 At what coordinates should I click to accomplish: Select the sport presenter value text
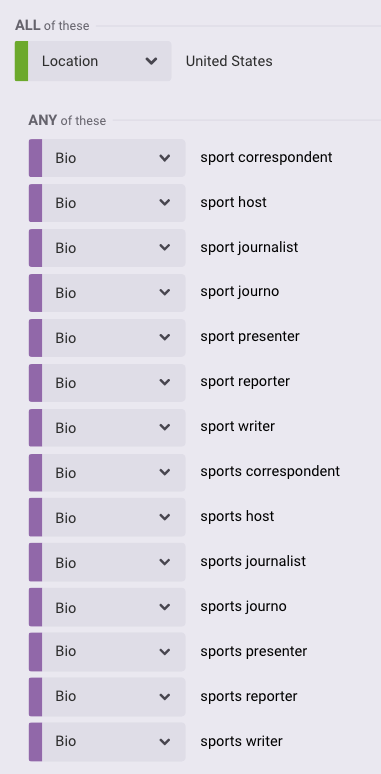click(250, 337)
